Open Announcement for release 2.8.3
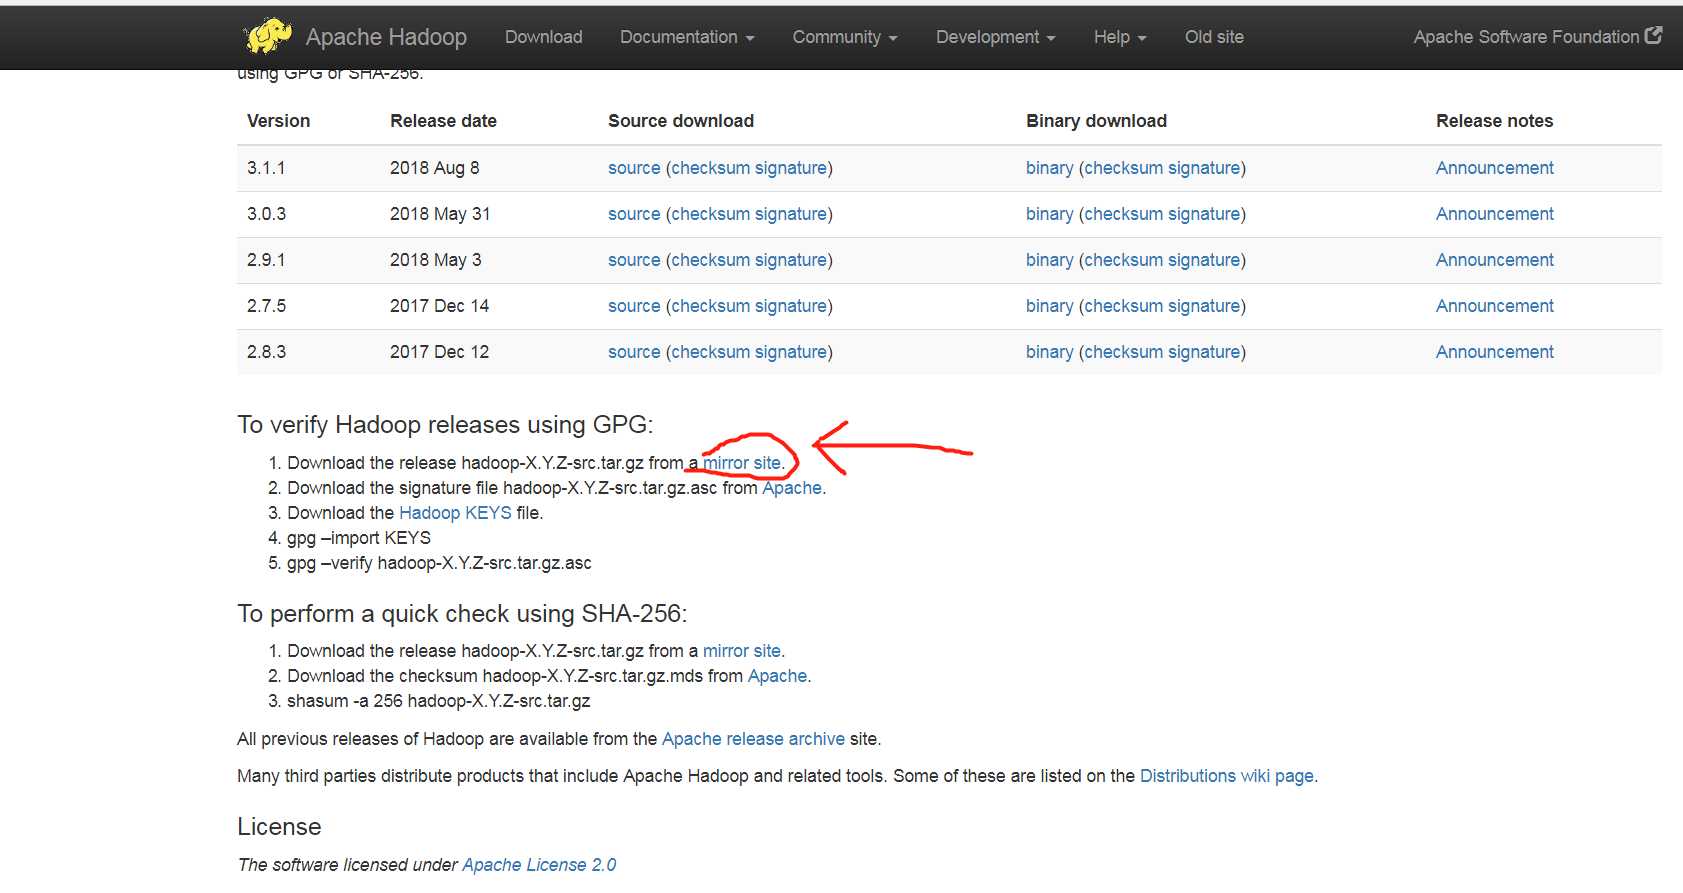 (1494, 352)
